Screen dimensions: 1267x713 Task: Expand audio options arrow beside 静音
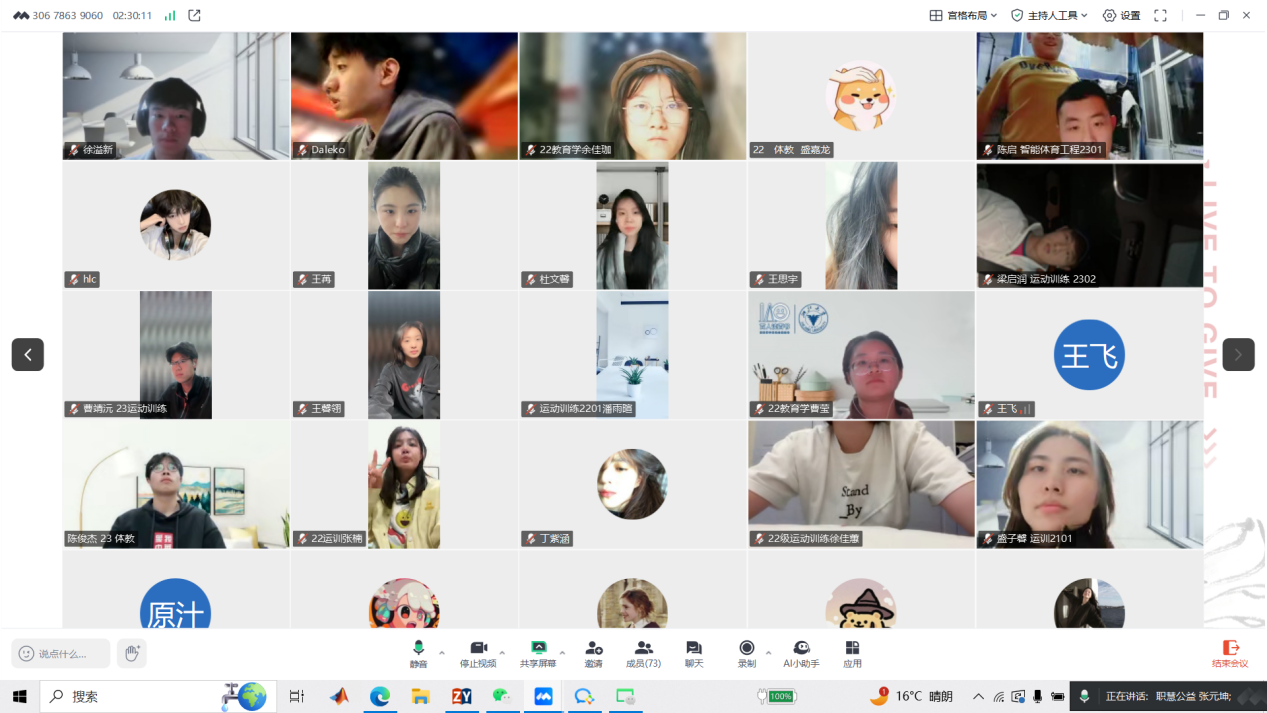pos(442,653)
